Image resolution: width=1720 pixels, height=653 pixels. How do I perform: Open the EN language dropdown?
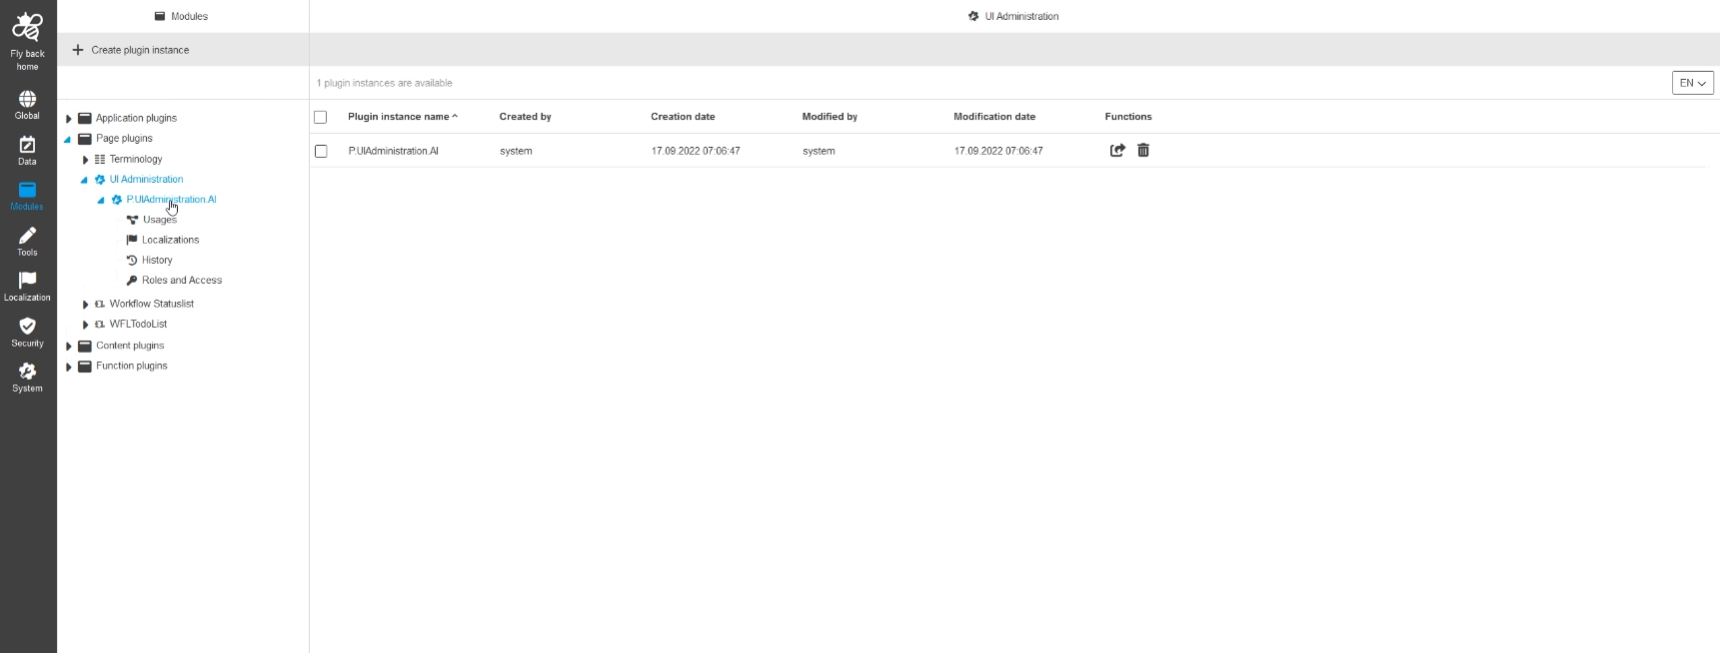click(1692, 83)
